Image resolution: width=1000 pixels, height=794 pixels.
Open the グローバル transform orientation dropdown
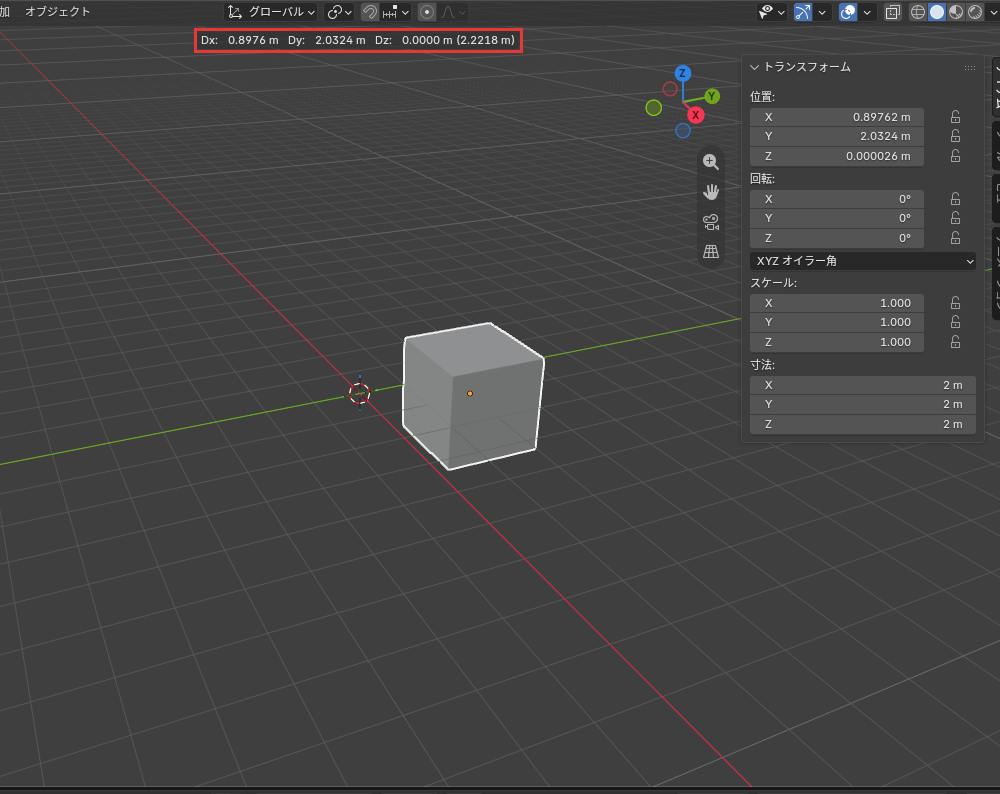272,12
